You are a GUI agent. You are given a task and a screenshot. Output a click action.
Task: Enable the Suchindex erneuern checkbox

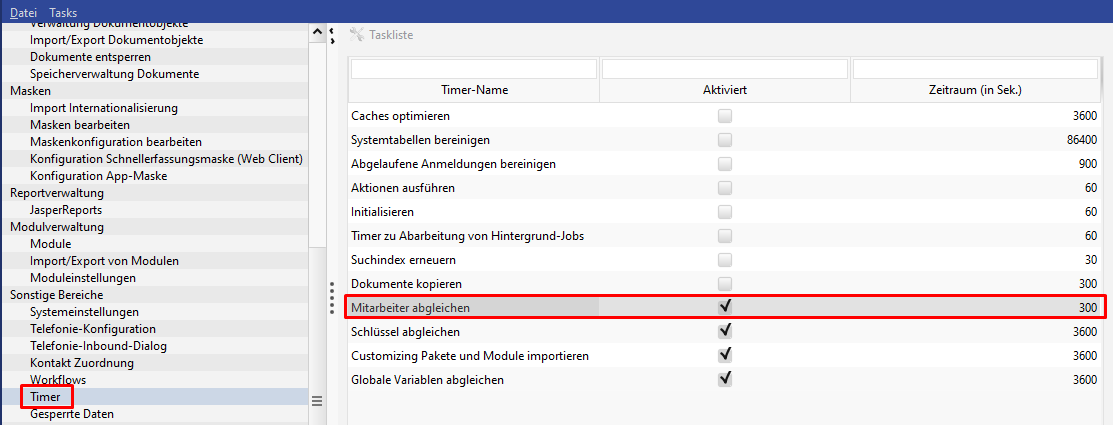coord(725,260)
